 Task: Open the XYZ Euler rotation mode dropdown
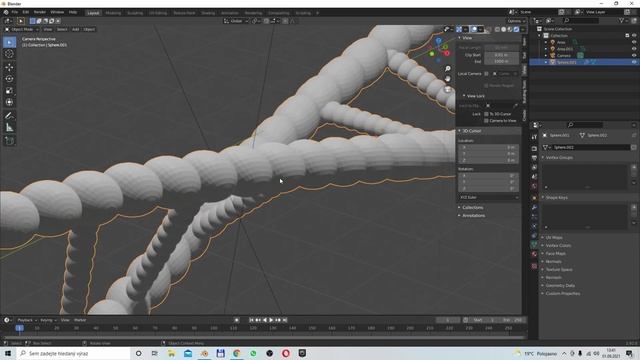489,198
